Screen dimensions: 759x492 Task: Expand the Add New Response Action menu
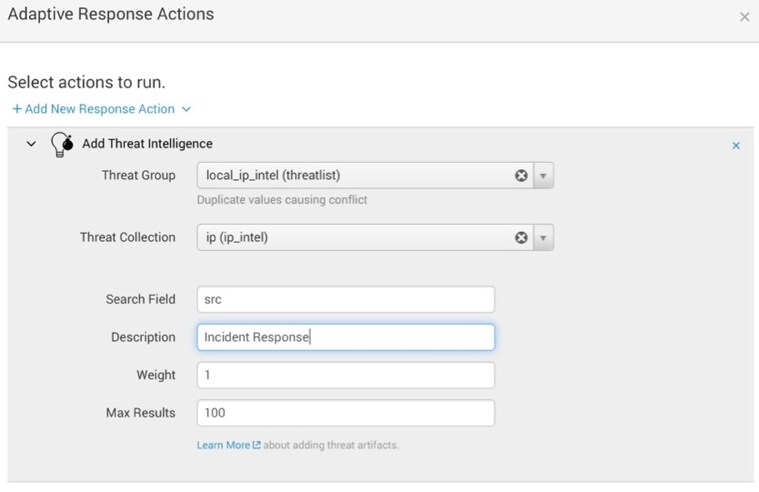186,109
